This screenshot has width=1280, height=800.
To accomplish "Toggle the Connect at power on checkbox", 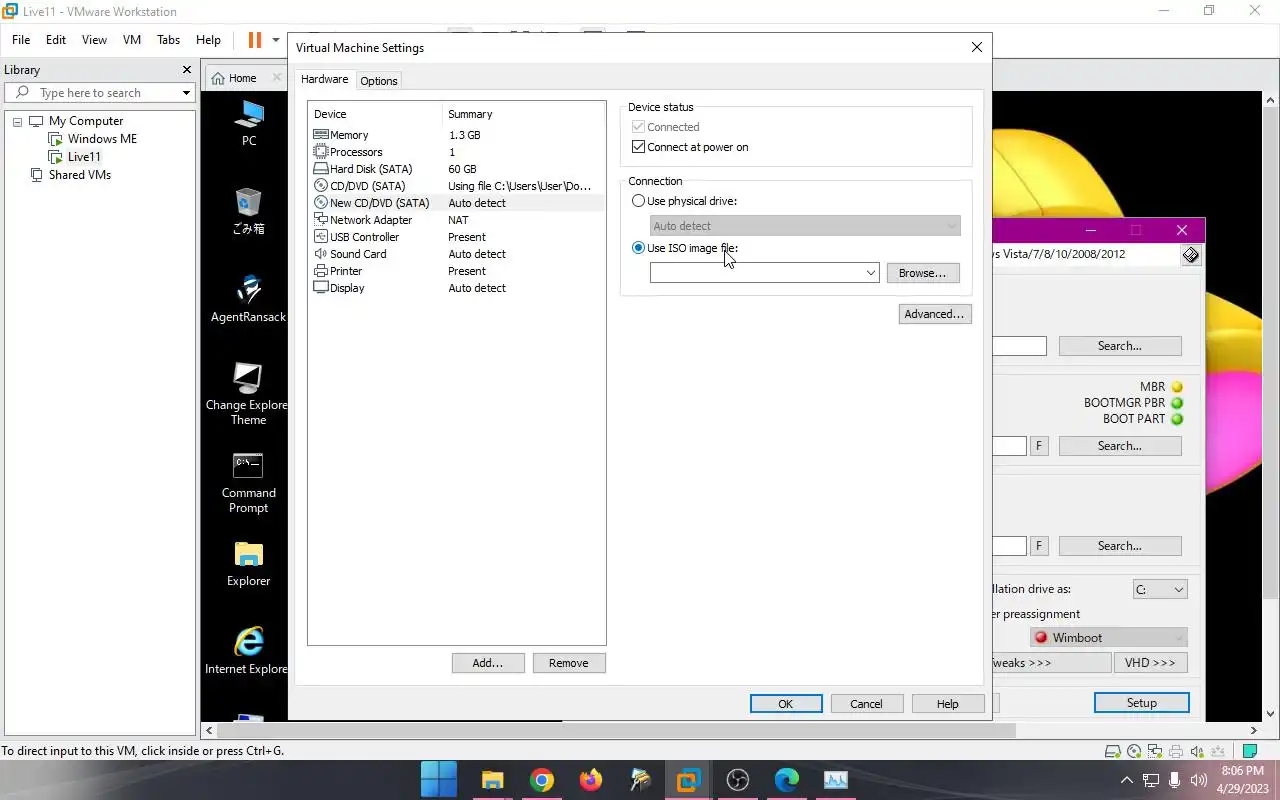I will click(x=639, y=147).
